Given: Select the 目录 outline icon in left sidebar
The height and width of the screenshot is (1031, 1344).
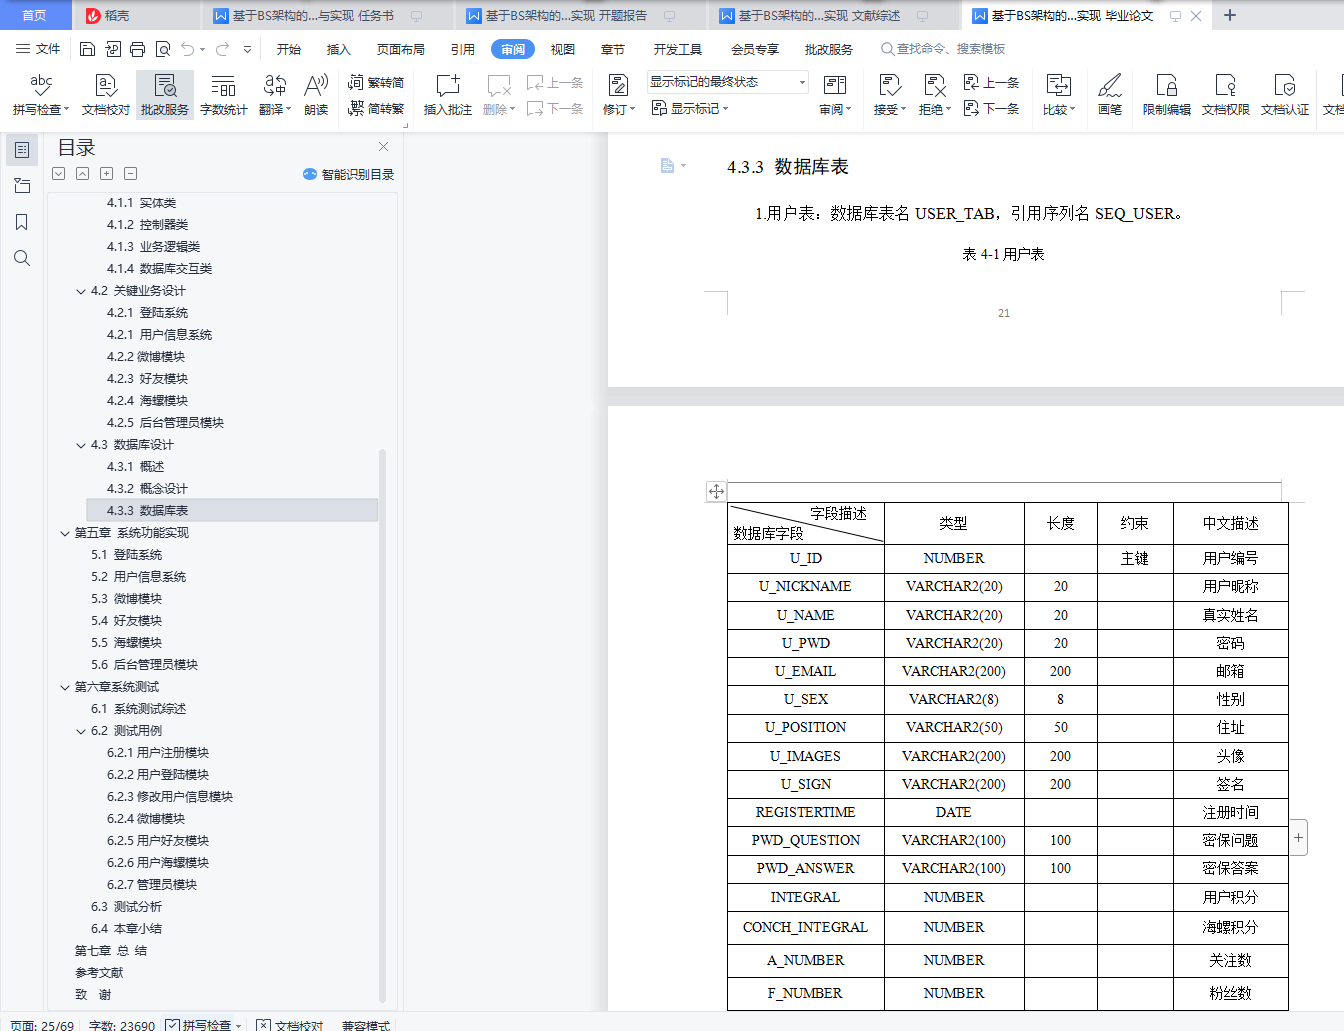Looking at the screenshot, I should coord(22,150).
